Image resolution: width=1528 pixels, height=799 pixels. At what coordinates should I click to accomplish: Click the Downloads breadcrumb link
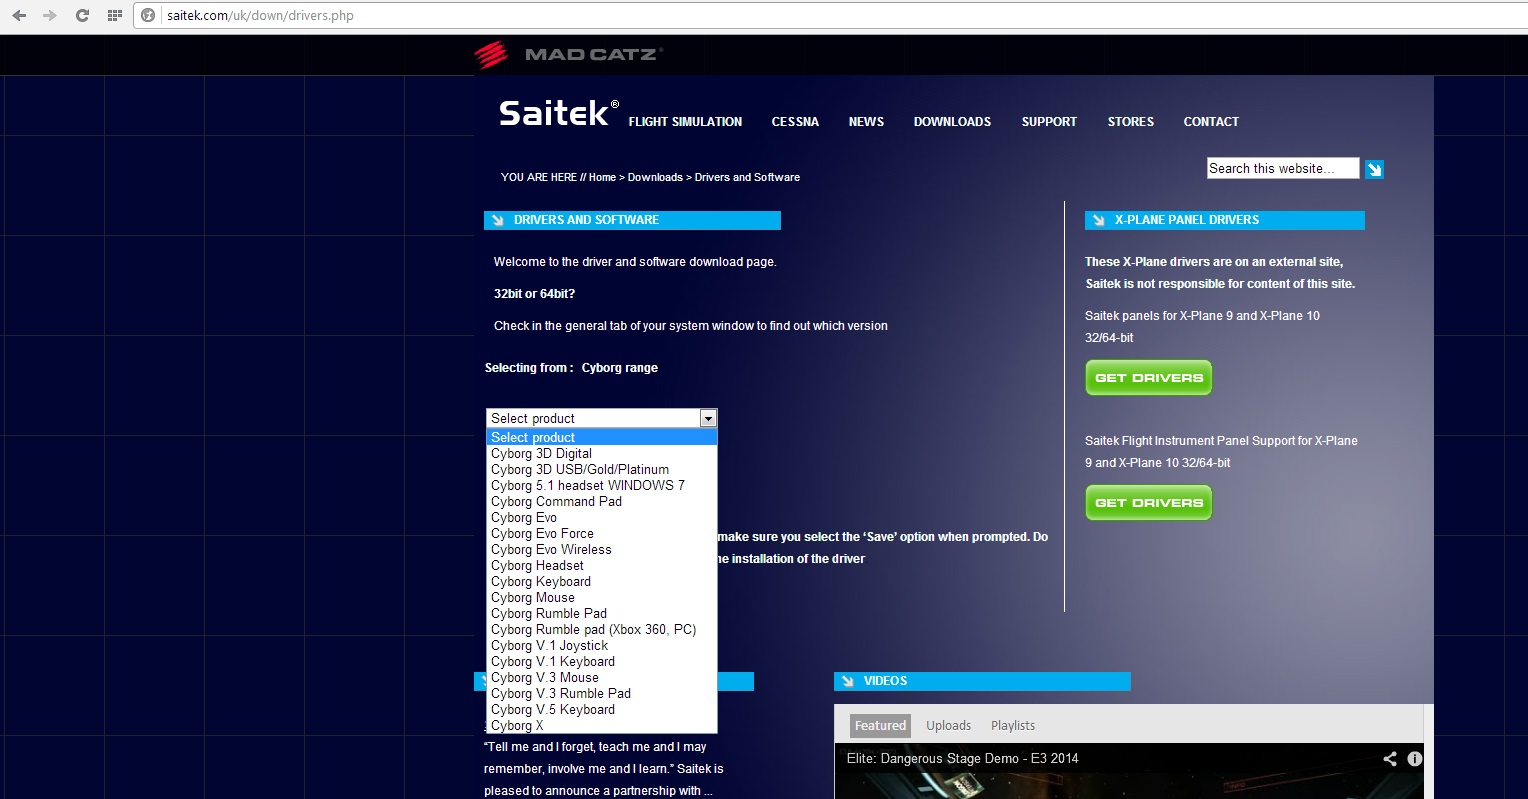point(655,177)
